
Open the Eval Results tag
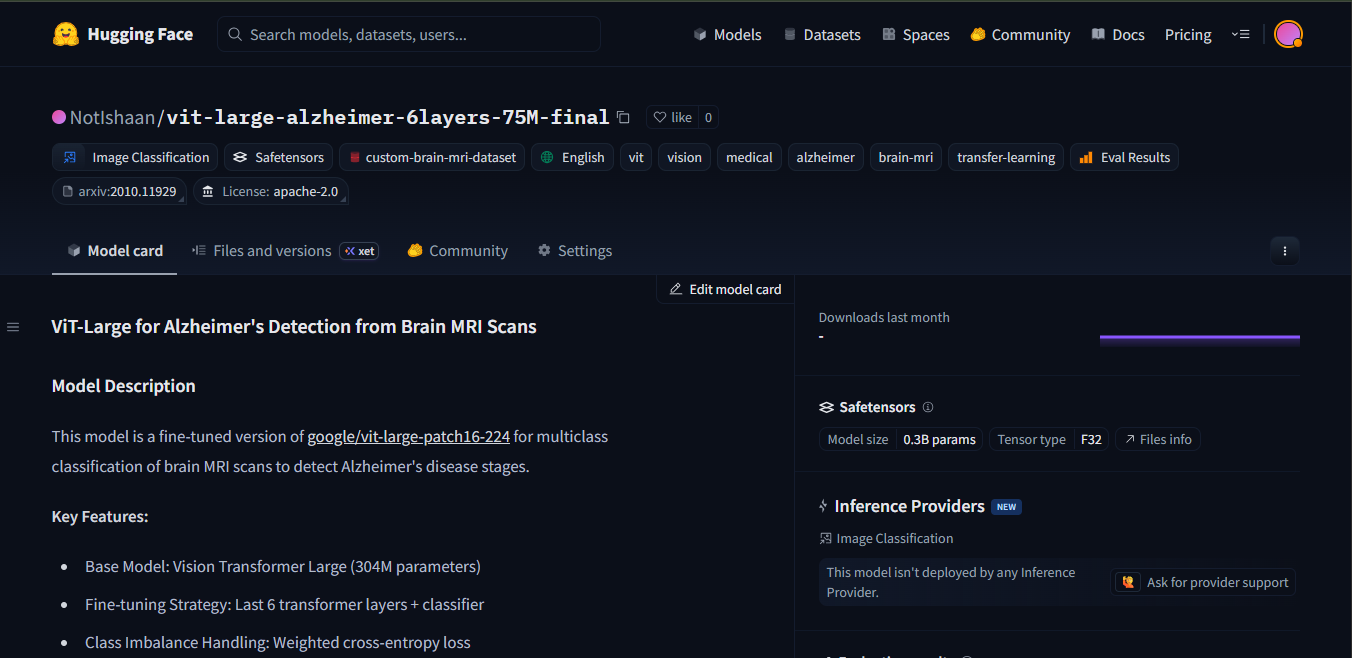(1125, 157)
